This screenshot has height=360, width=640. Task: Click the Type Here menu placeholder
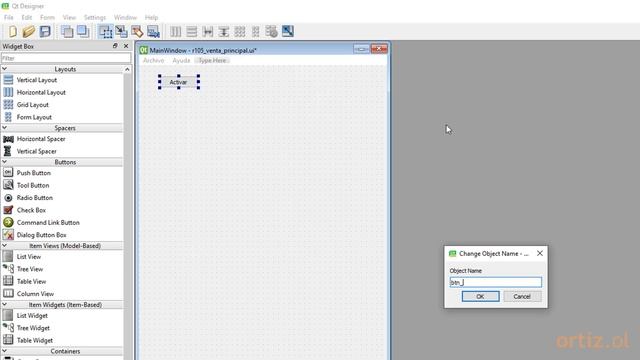pos(212,60)
